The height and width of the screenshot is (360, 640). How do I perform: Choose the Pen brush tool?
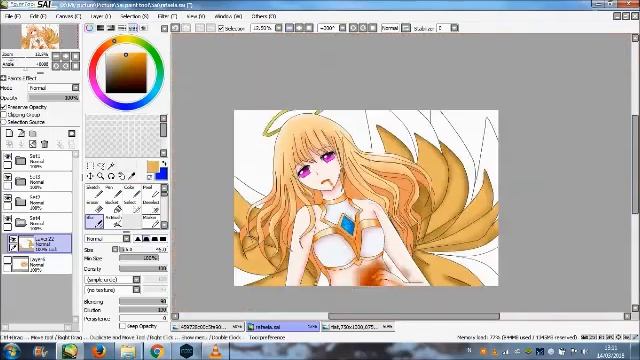coord(113,191)
